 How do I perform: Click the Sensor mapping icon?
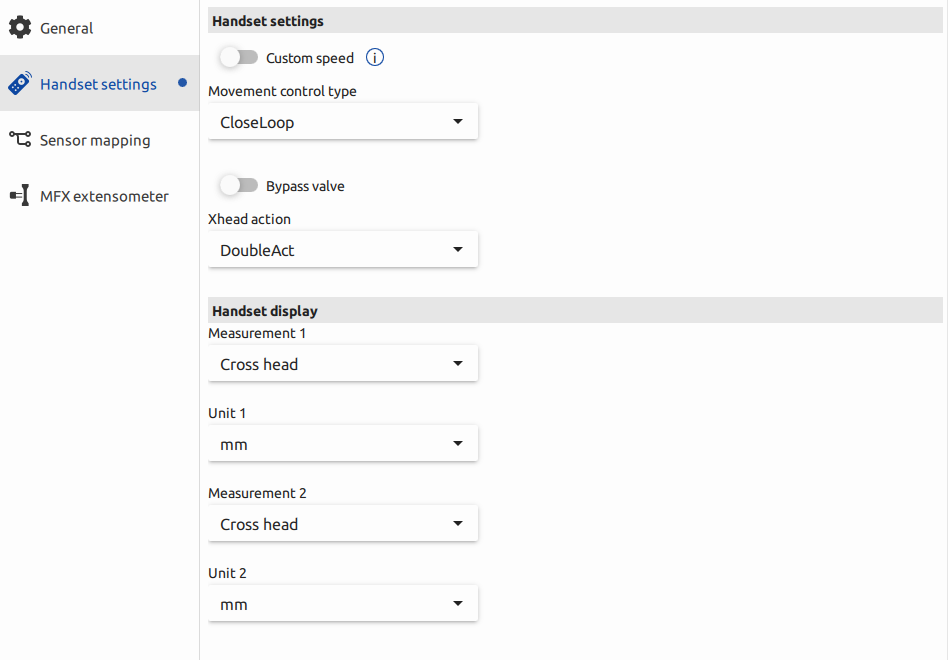[20, 140]
